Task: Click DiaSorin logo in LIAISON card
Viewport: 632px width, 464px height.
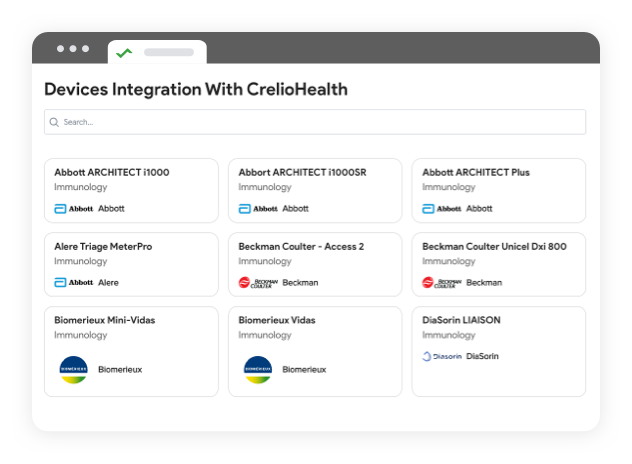Action: [x=441, y=356]
